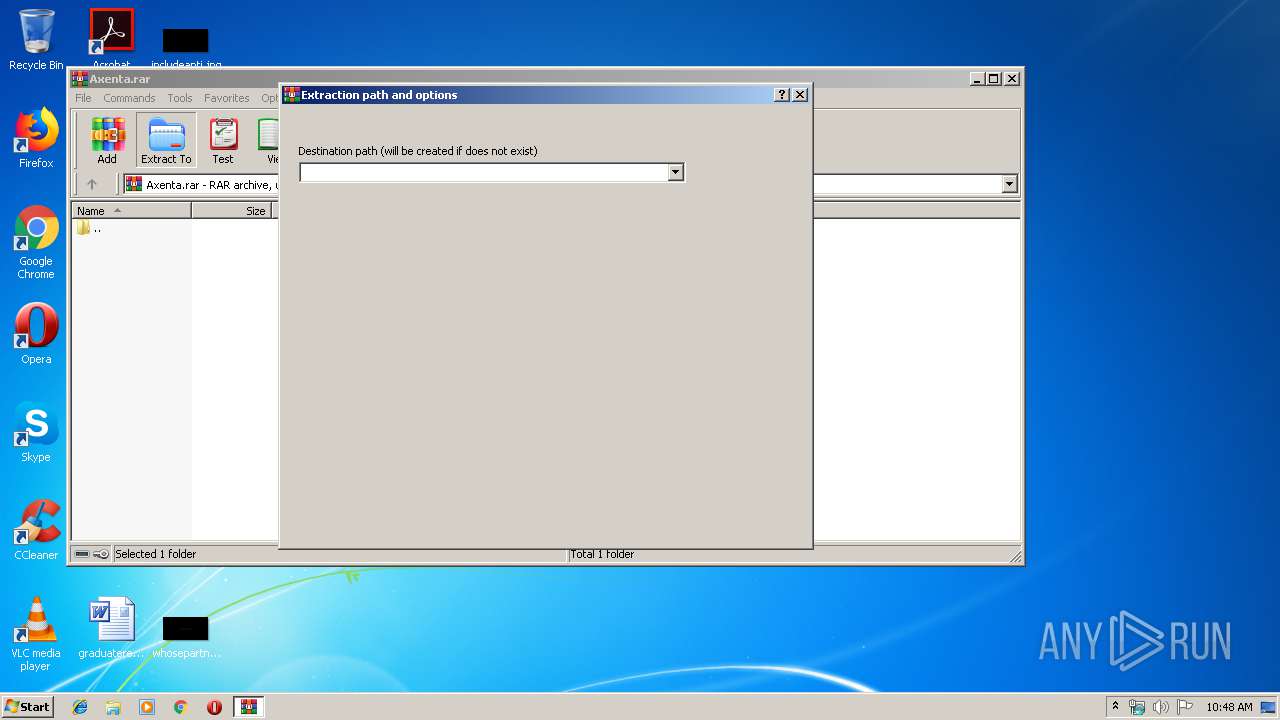Viewport: 1280px width, 720px height.
Task: Click the dialog Help question-mark button
Action: 782,95
